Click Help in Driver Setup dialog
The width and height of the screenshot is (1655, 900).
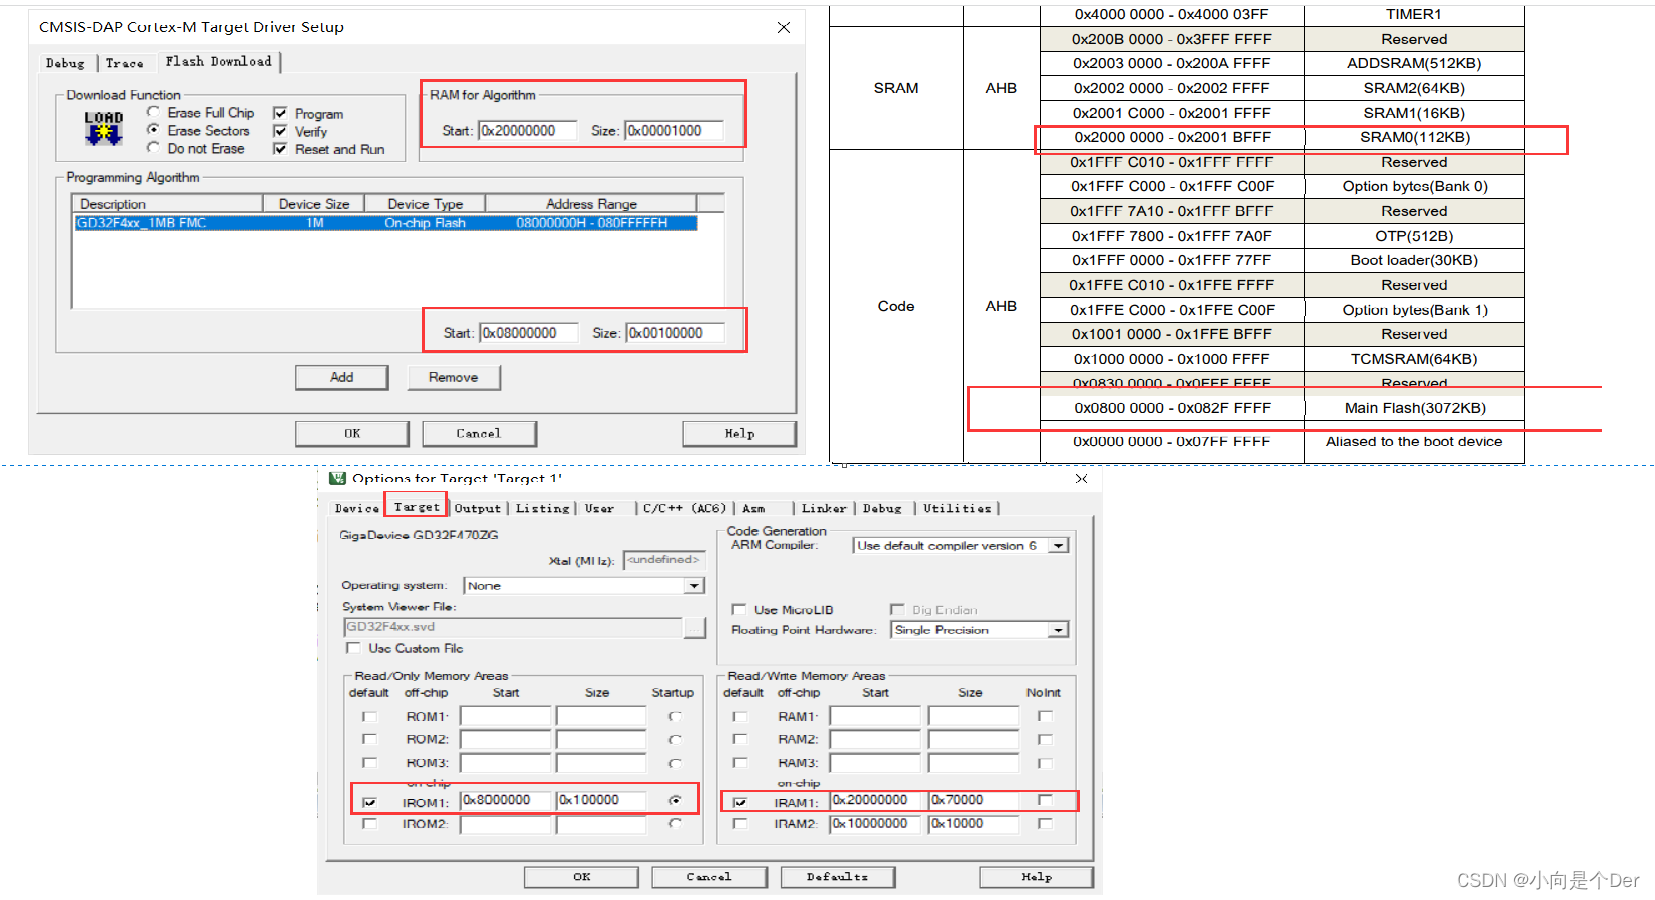coord(740,433)
